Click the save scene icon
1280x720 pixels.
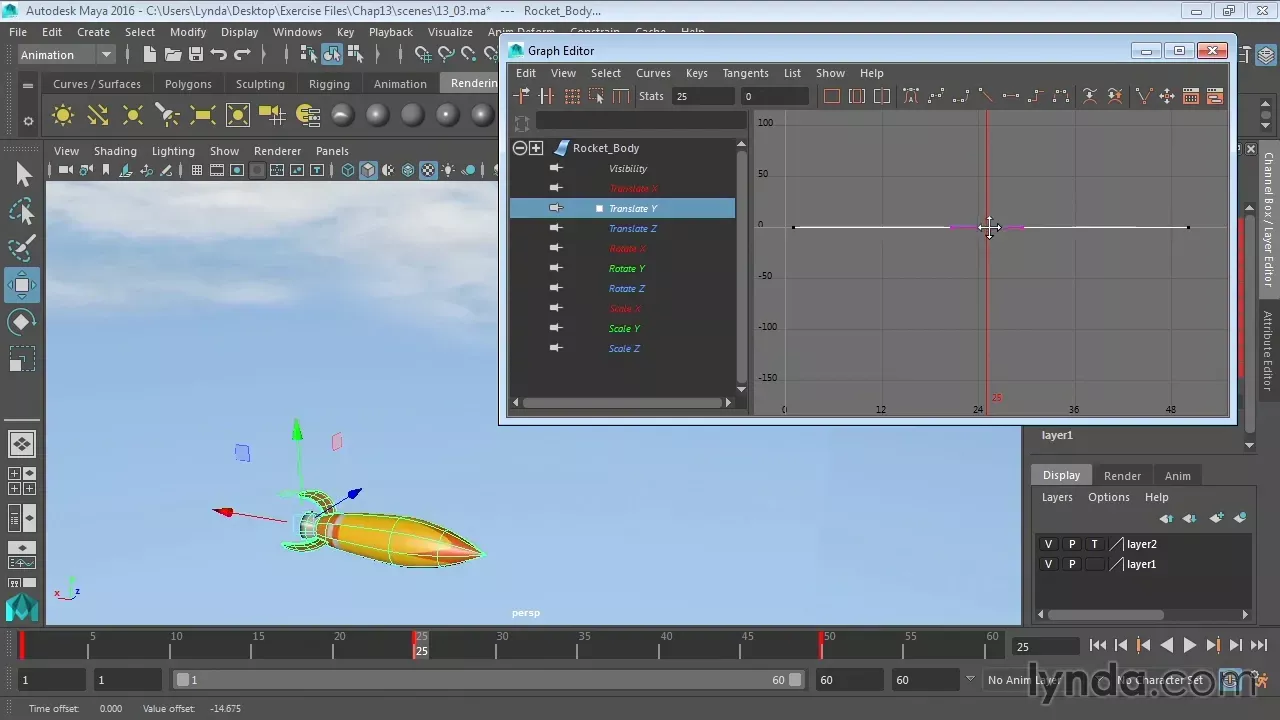coord(196,55)
